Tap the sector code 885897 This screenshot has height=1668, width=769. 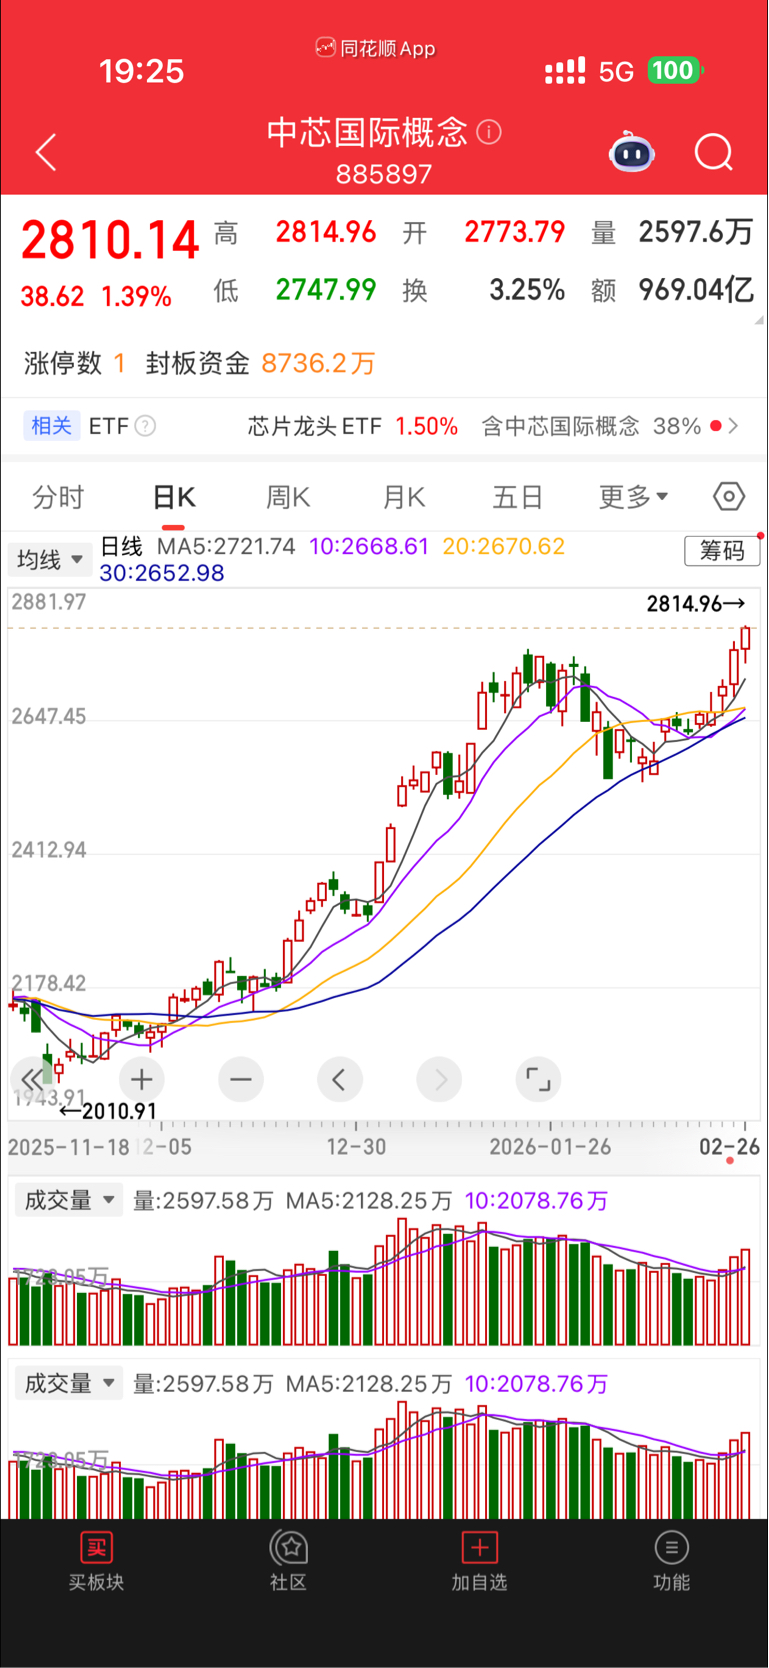click(x=384, y=174)
